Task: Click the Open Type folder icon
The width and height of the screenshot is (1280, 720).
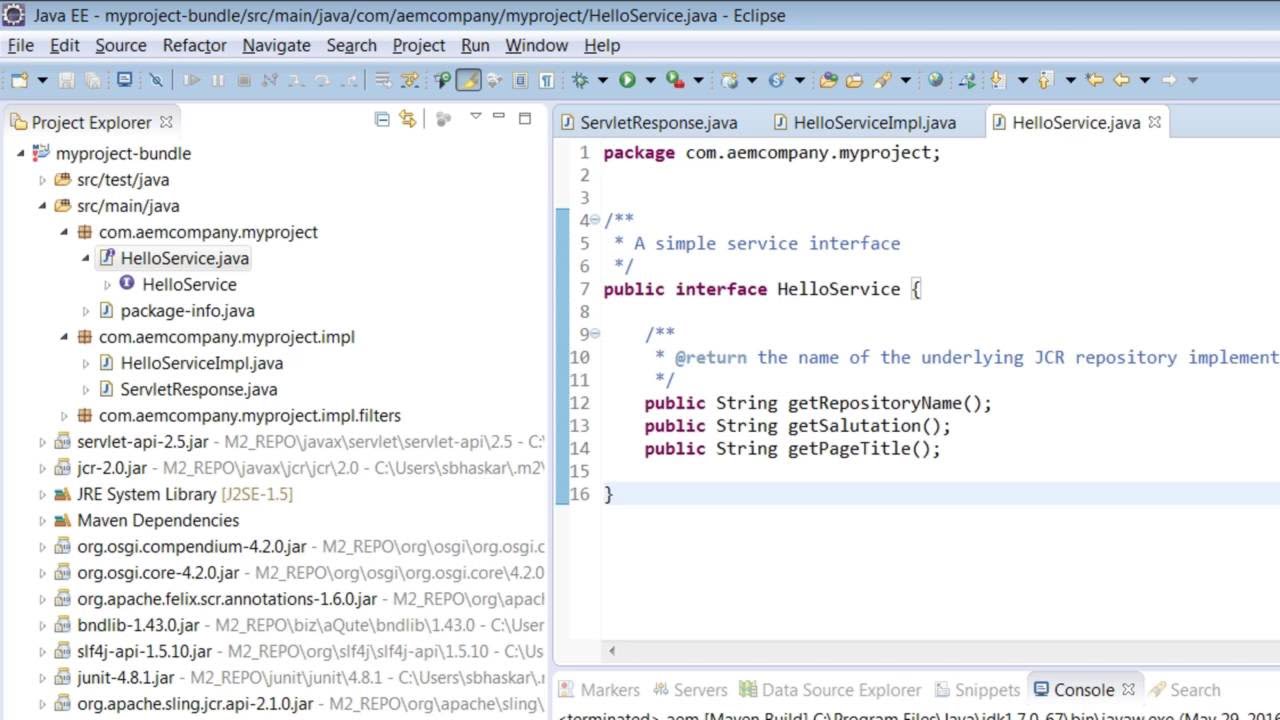Action: click(x=828, y=80)
